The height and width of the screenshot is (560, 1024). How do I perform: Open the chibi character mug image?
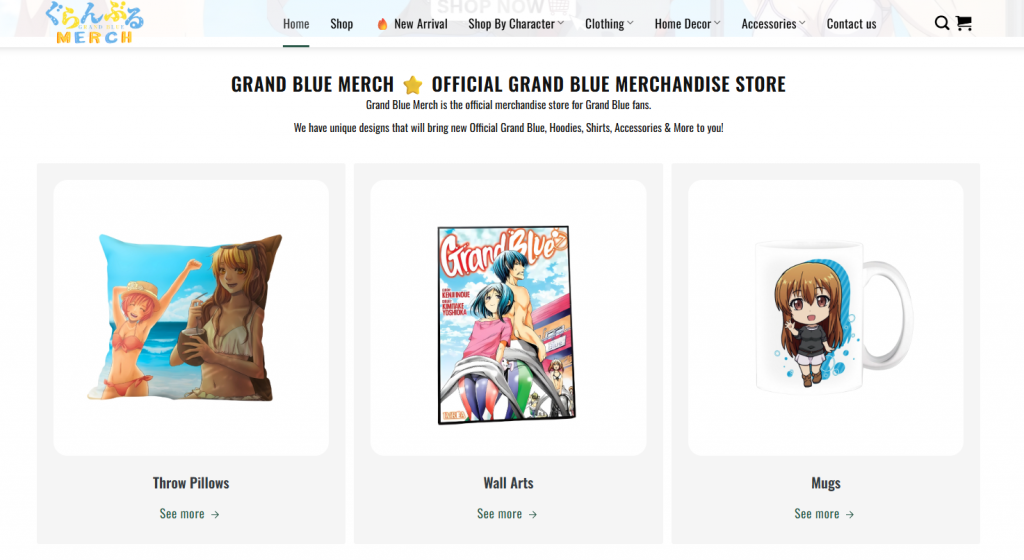tap(834, 317)
